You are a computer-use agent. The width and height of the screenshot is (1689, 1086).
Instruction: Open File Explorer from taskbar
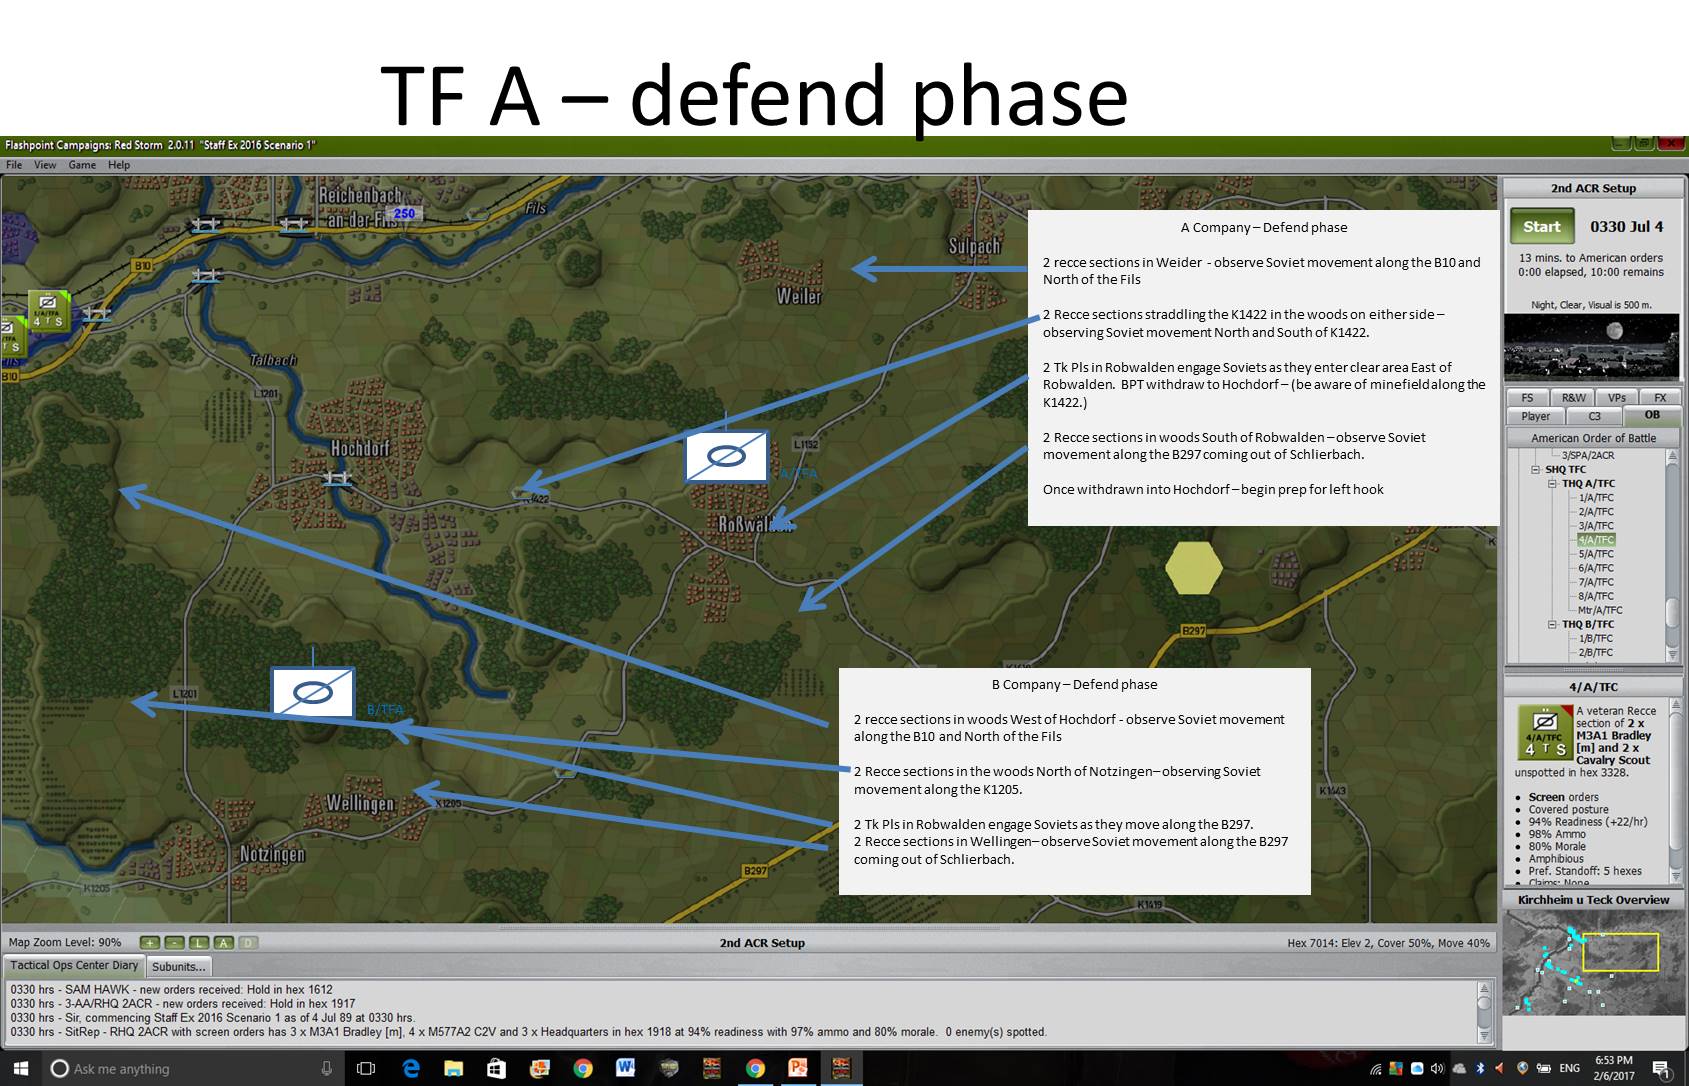coord(453,1068)
